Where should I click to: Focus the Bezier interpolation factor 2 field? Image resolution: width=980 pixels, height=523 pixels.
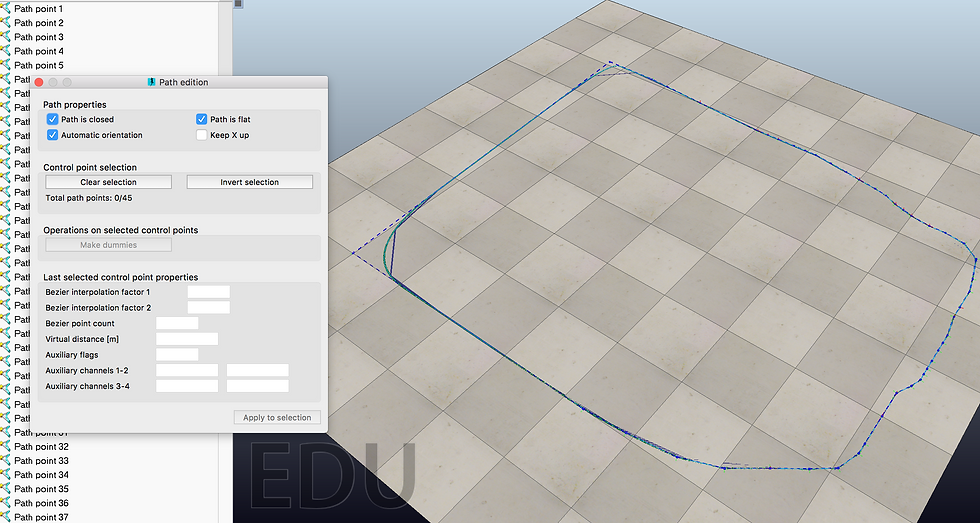209,307
